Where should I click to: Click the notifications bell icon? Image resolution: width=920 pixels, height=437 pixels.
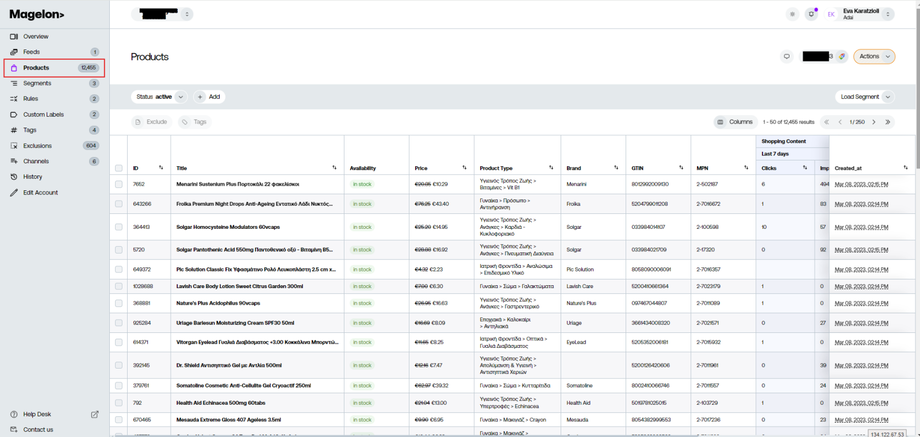point(811,14)
